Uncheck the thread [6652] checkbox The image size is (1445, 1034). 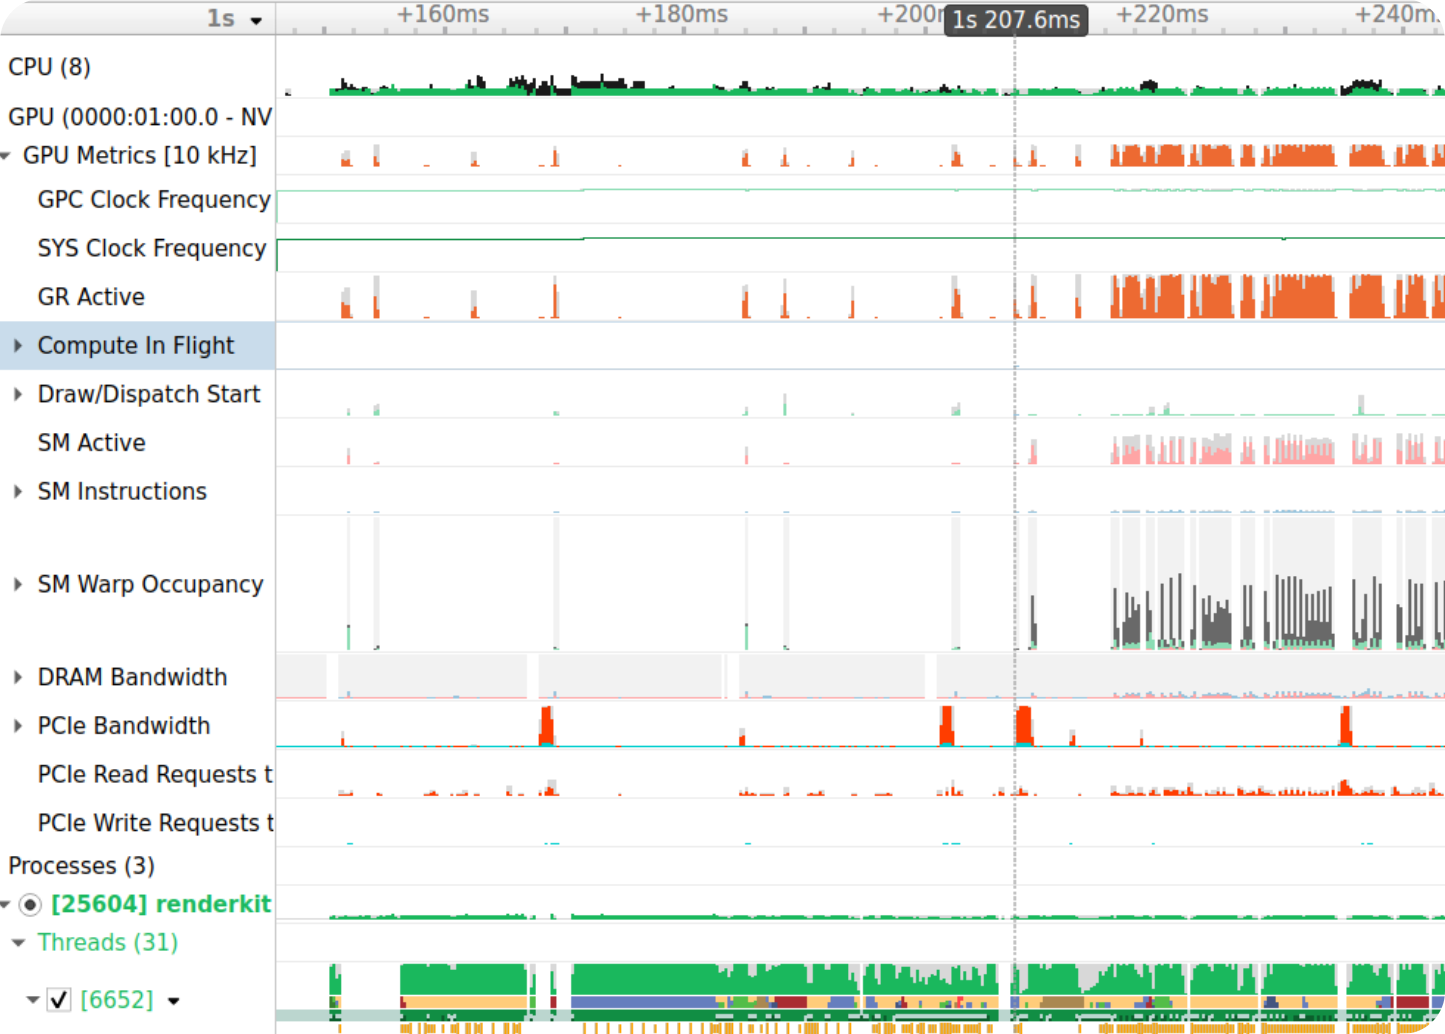tap(59, 1000)
